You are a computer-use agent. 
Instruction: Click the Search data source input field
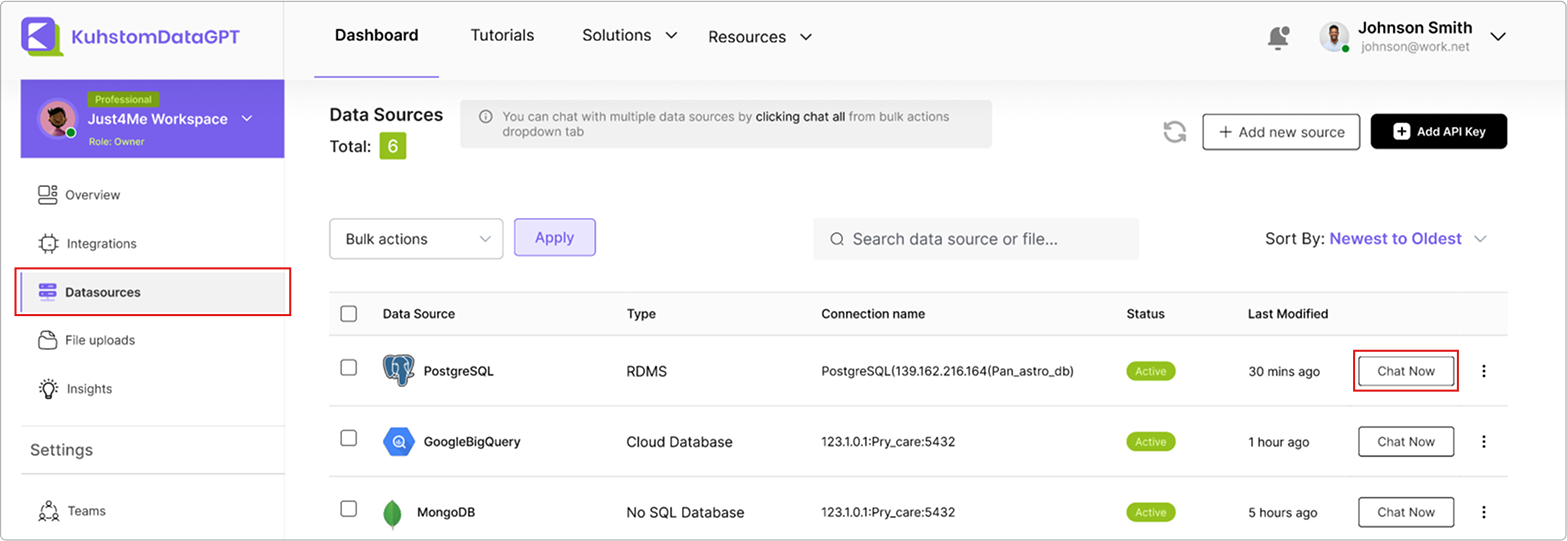click(975, 239)
